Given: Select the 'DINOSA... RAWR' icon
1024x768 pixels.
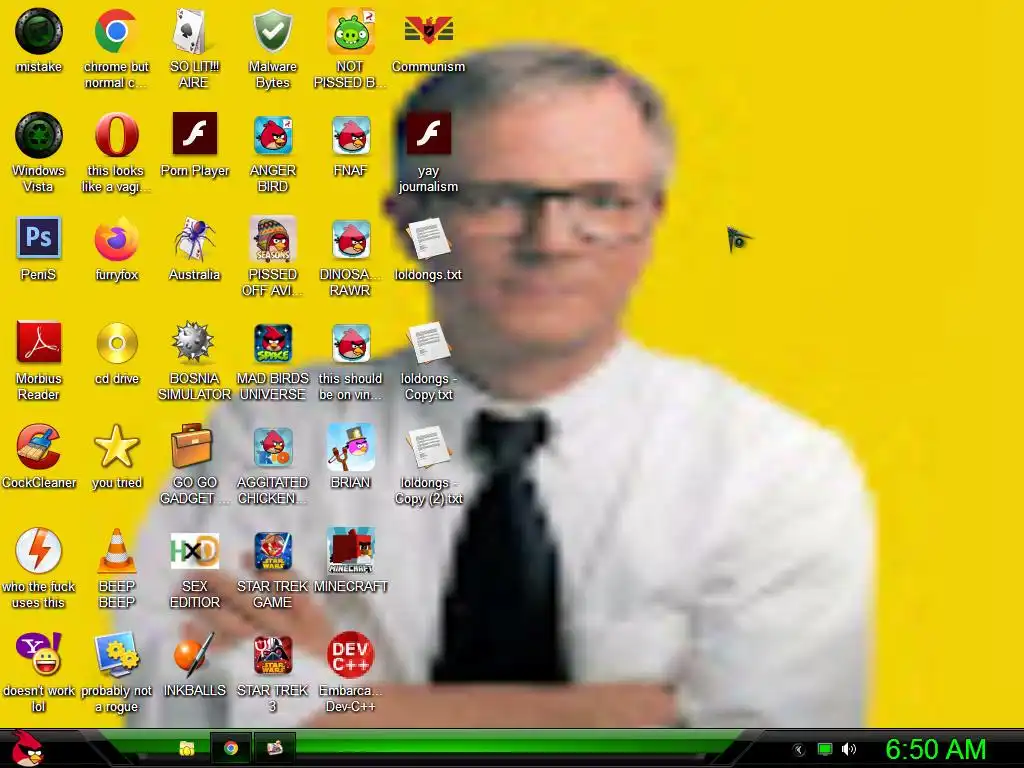Looking at the screenshot, I should (351, 239).
